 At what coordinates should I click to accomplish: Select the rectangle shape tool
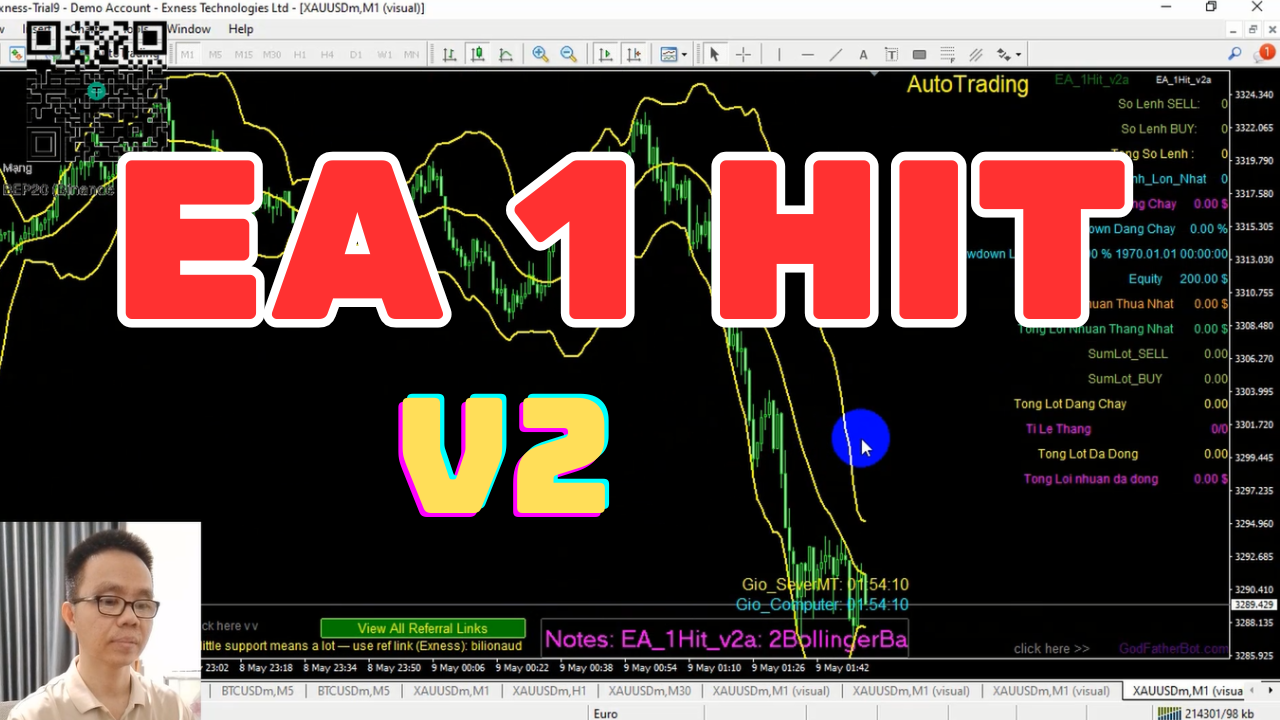coord(920,54)
